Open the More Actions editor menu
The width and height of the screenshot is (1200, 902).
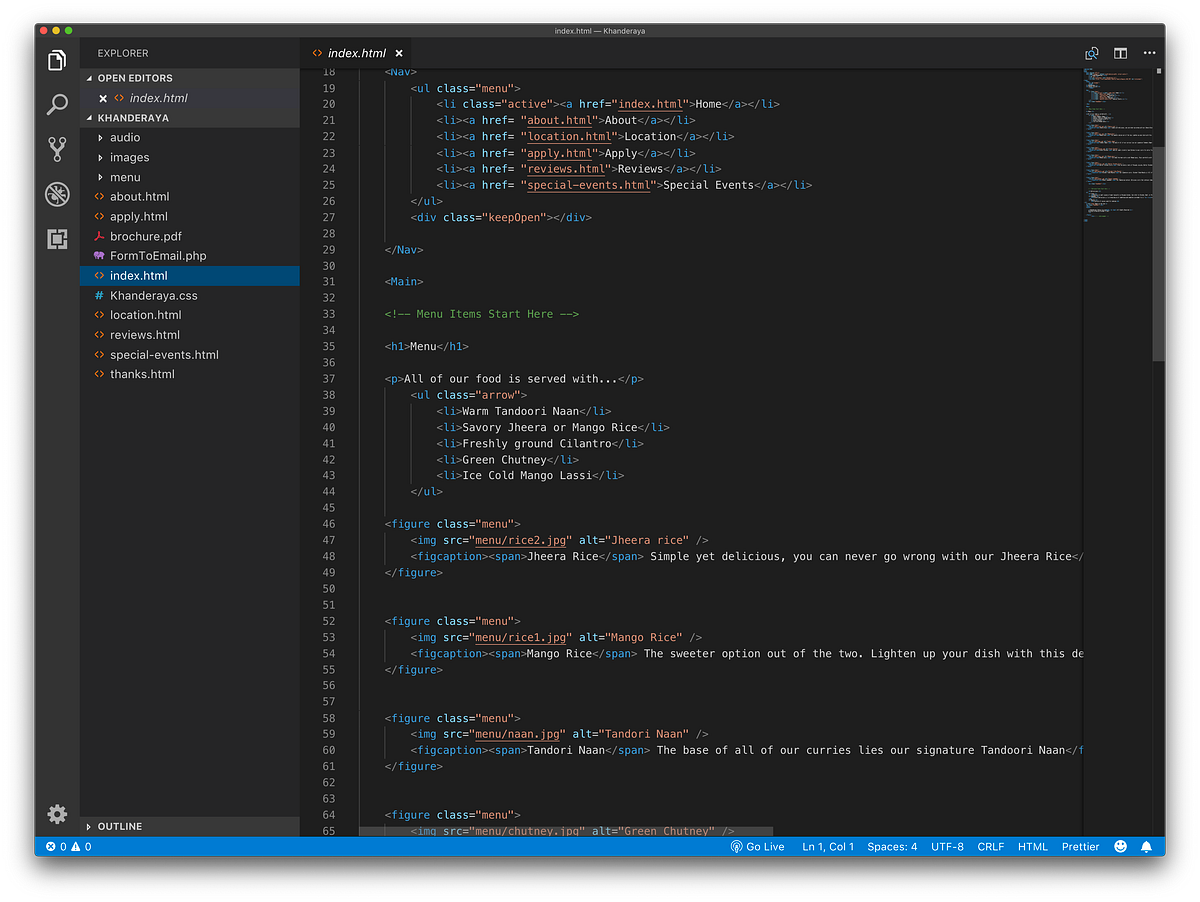click(x=1148, y=53)
